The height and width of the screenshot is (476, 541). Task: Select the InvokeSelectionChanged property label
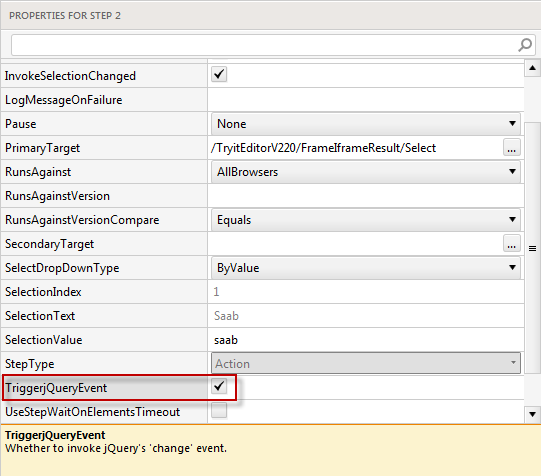(x=70, y=76)
